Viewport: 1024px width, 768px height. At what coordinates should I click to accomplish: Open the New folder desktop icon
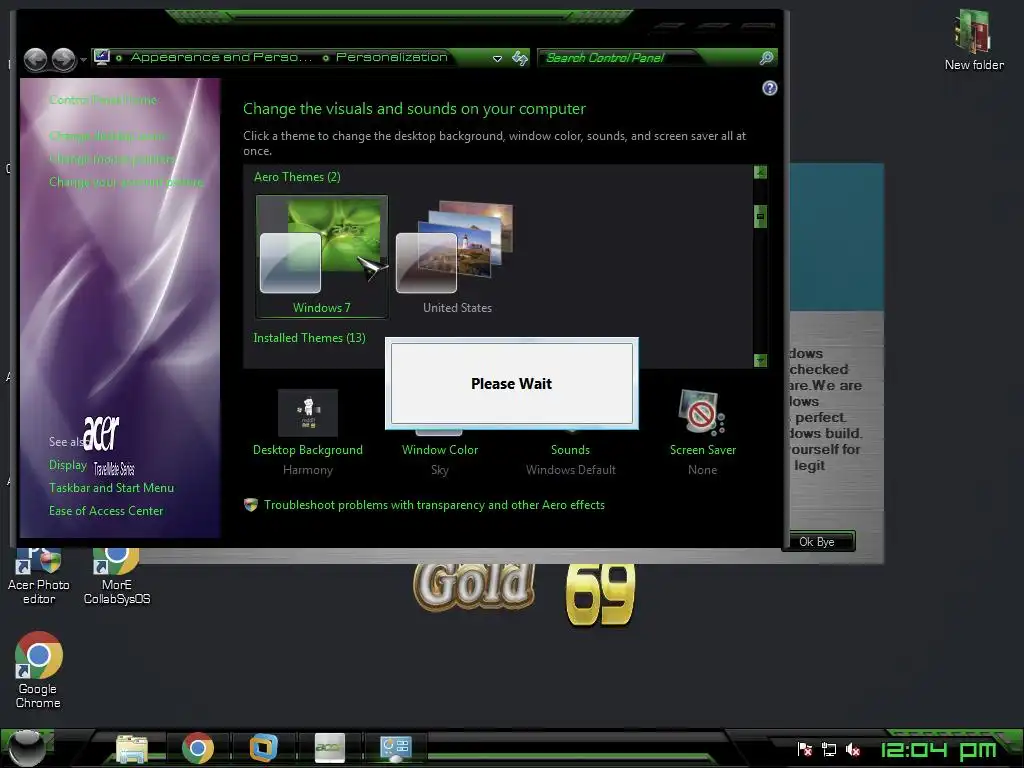(x=974, y=40)
